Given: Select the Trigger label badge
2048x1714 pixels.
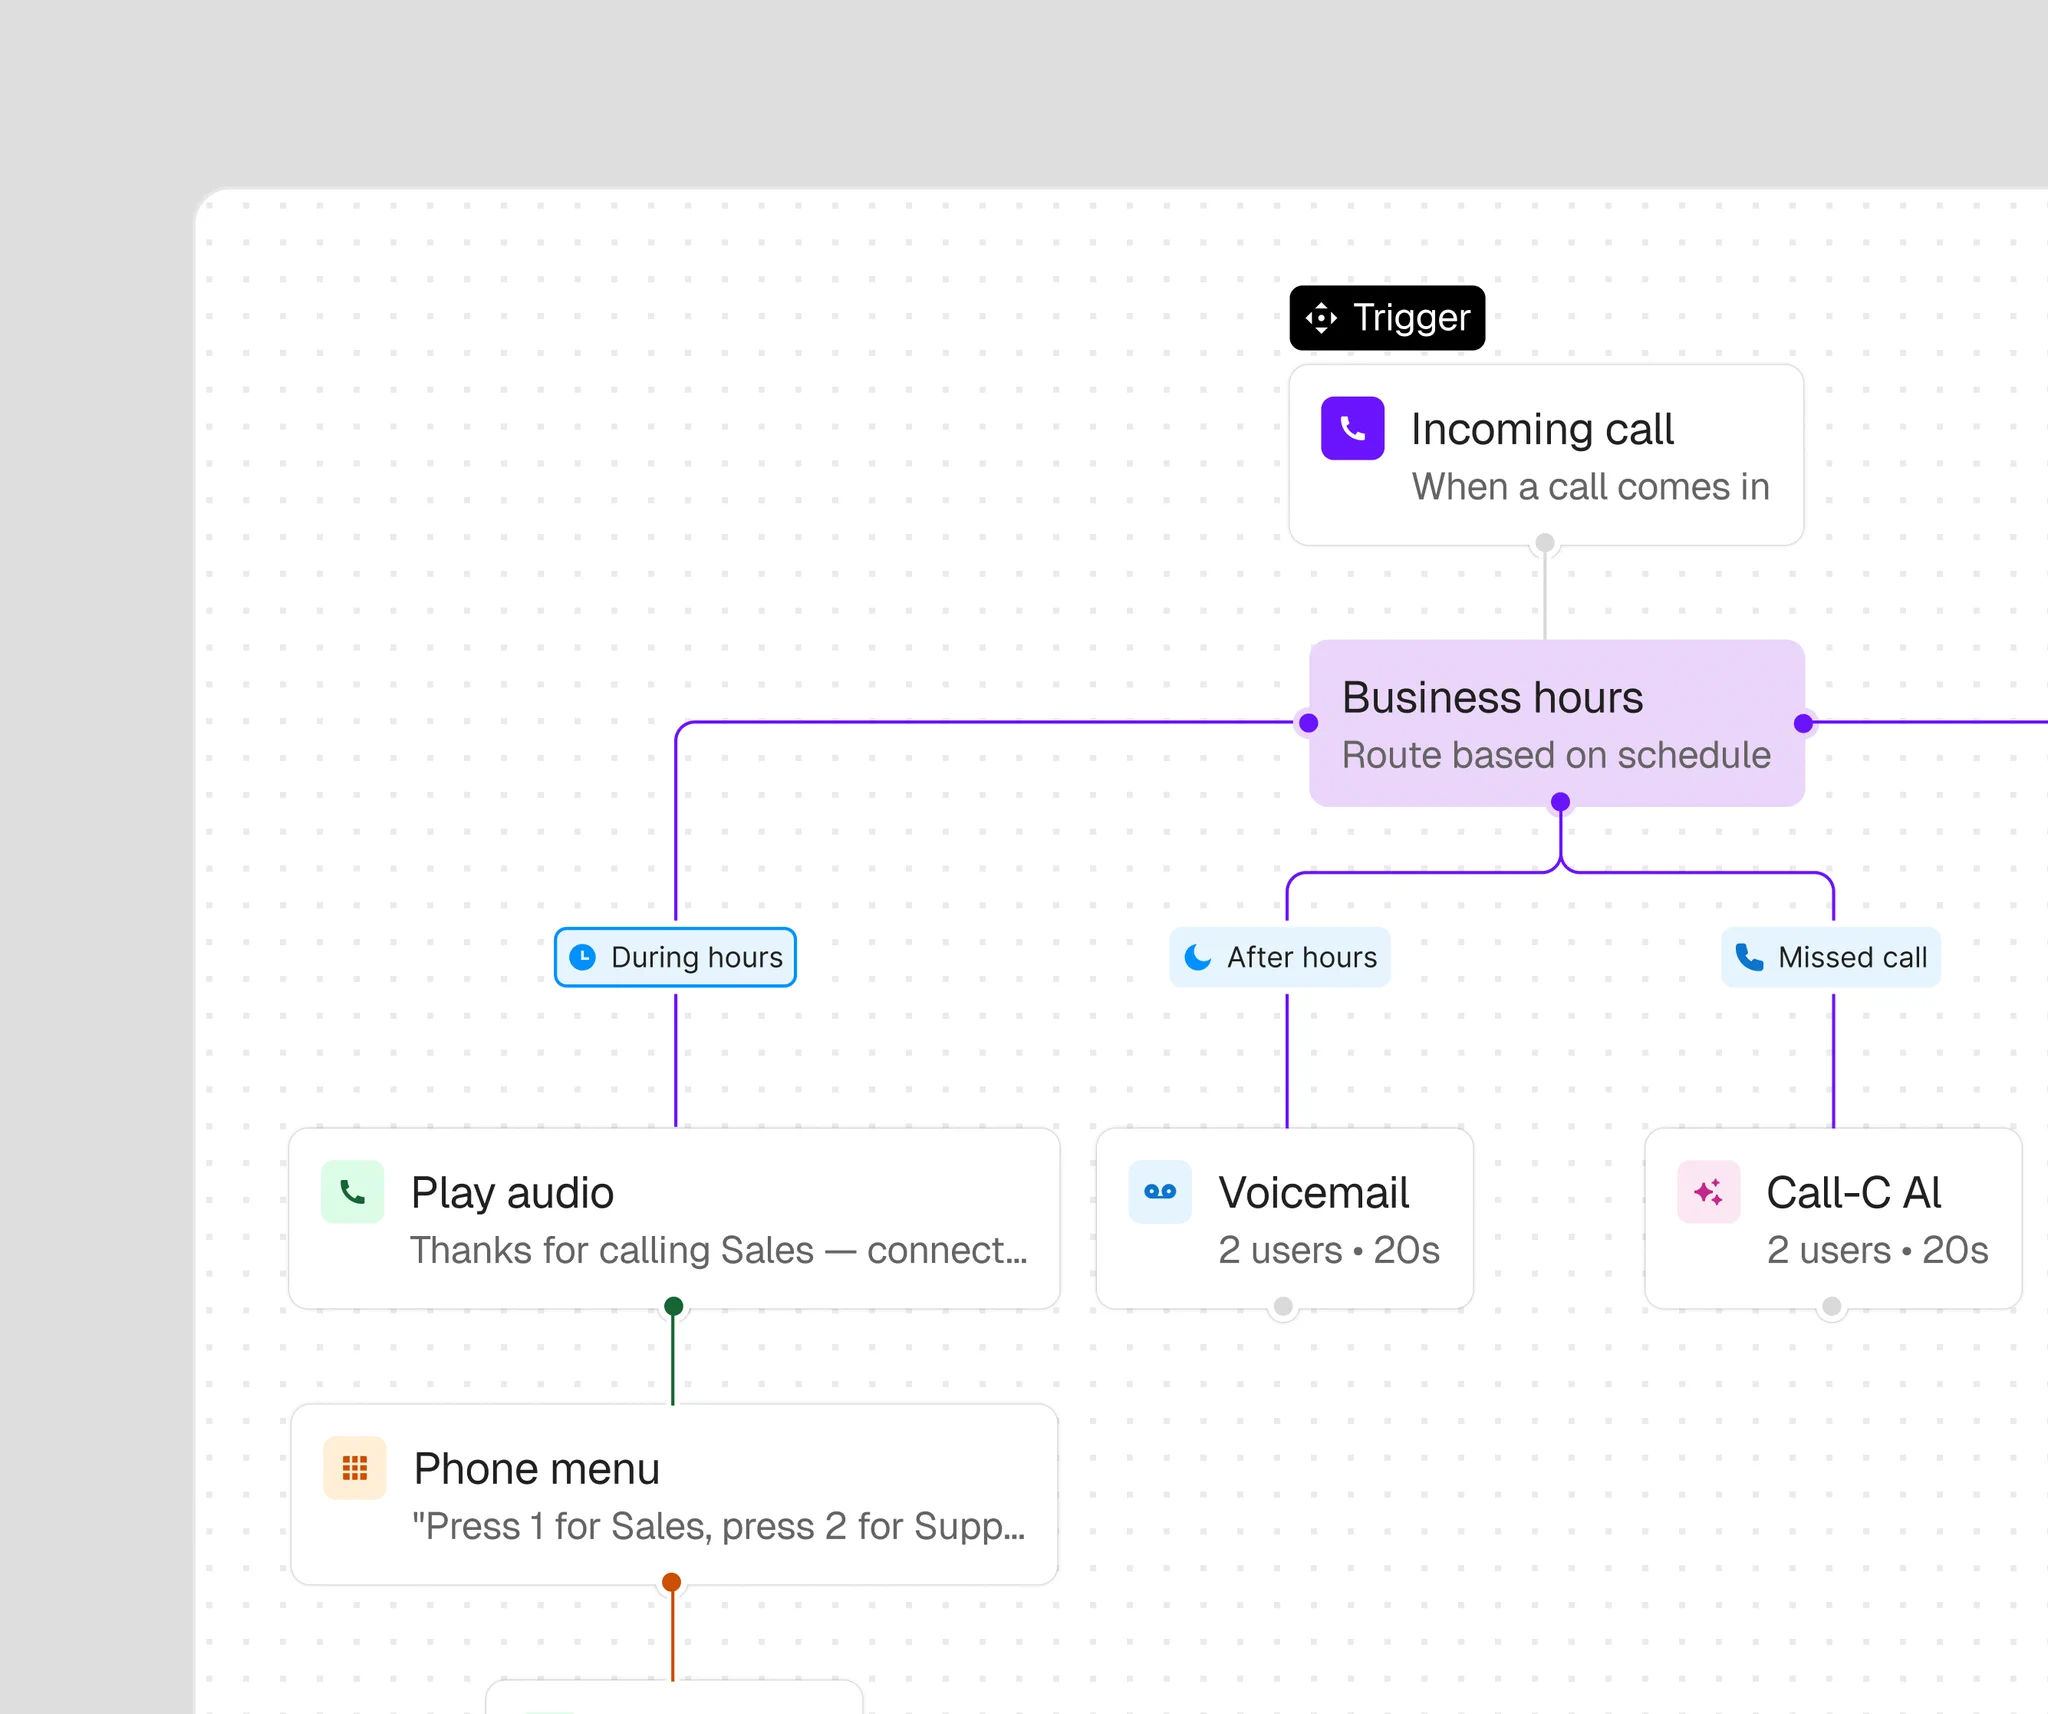Looking at the screenshot, I should click(1387, 318).
